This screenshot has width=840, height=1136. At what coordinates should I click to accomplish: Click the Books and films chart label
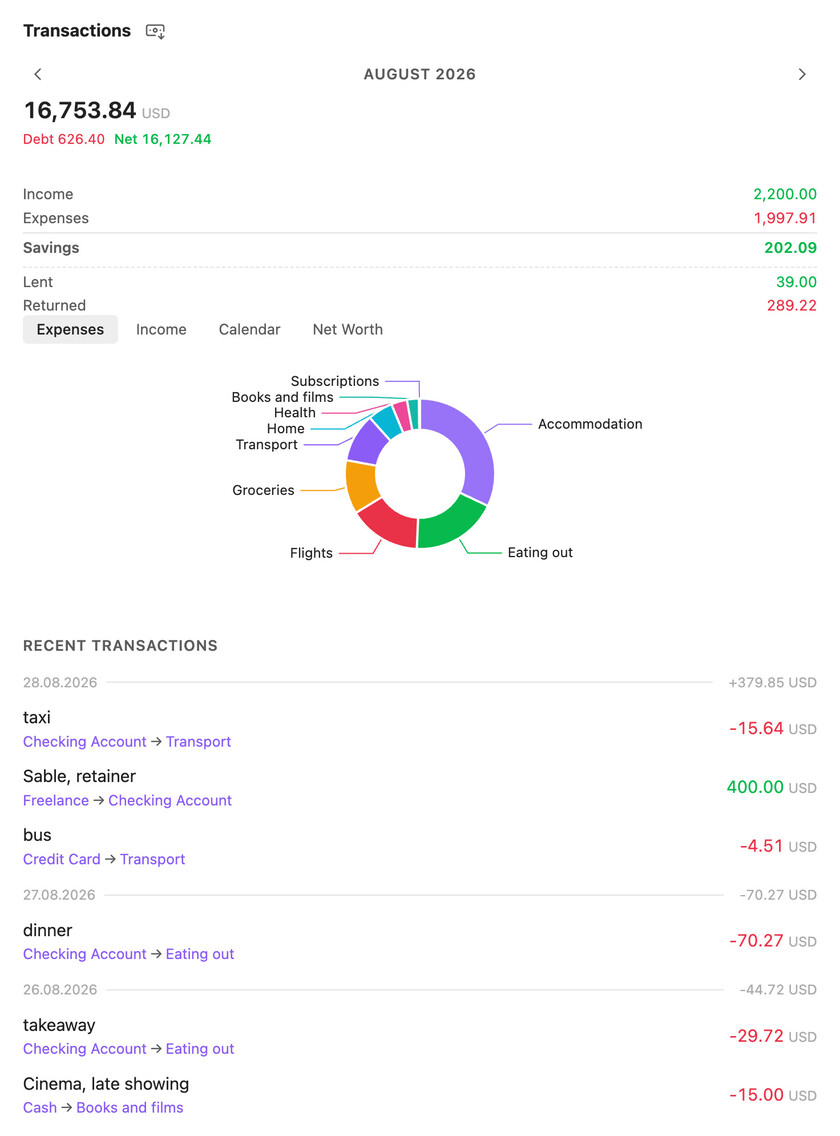(x=283, y=397)
